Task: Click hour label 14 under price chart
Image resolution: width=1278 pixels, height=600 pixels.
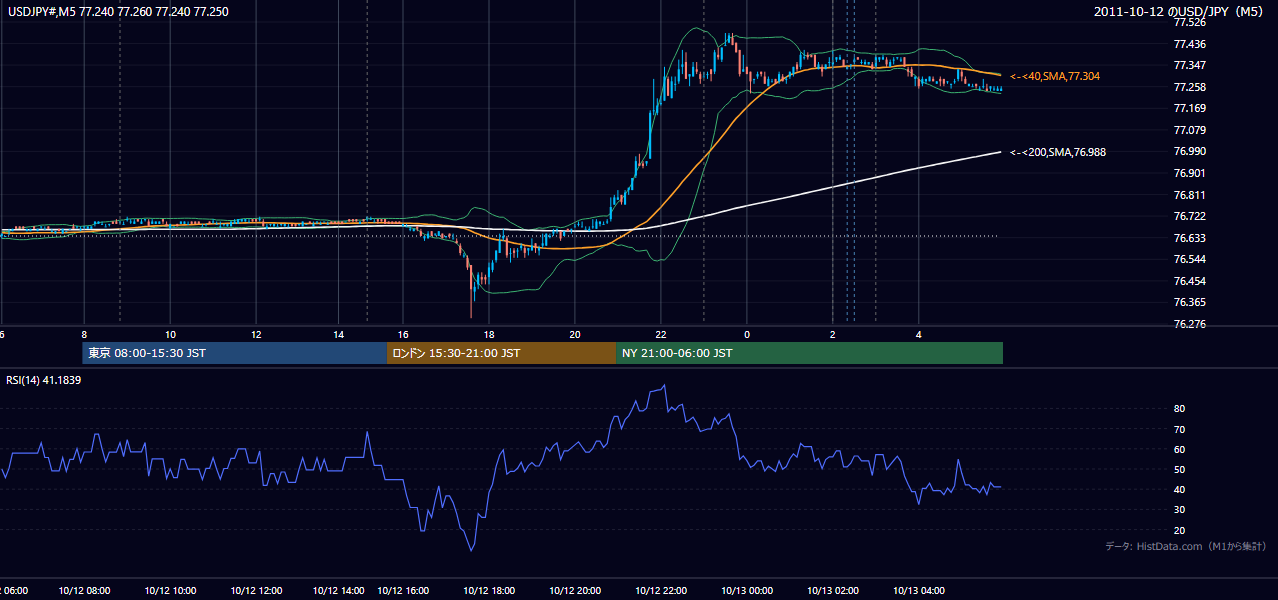Action: (340, 334)
